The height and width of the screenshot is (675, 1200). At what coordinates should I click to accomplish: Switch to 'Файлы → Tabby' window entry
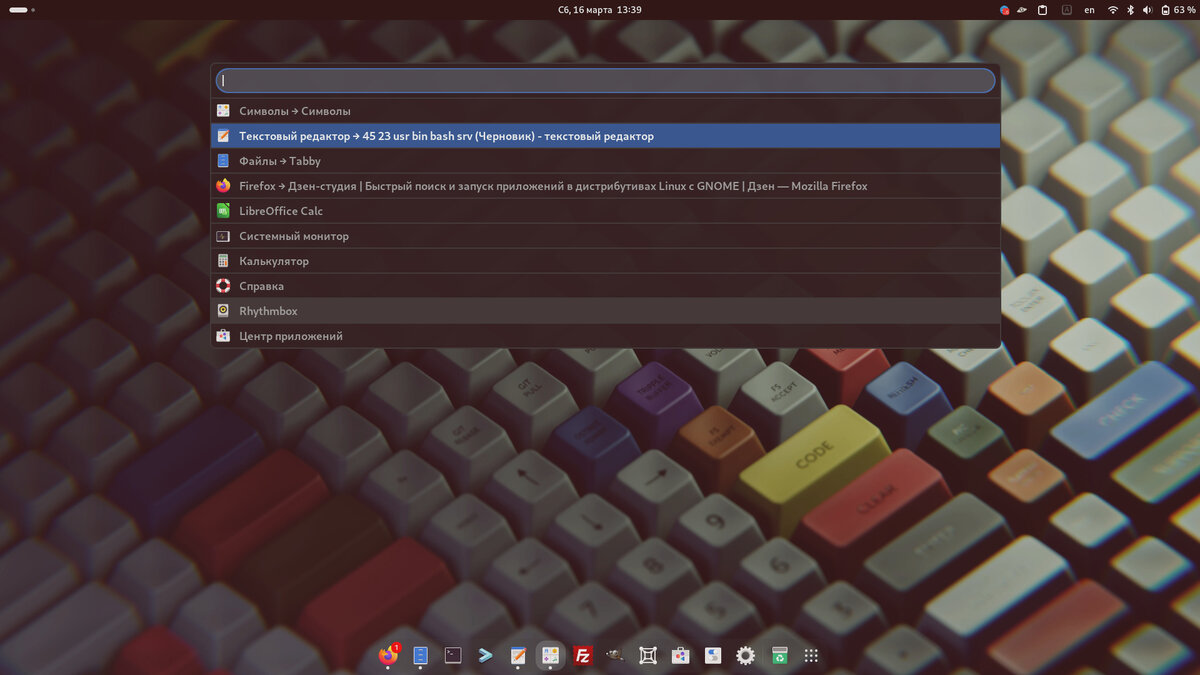(606, 161)
